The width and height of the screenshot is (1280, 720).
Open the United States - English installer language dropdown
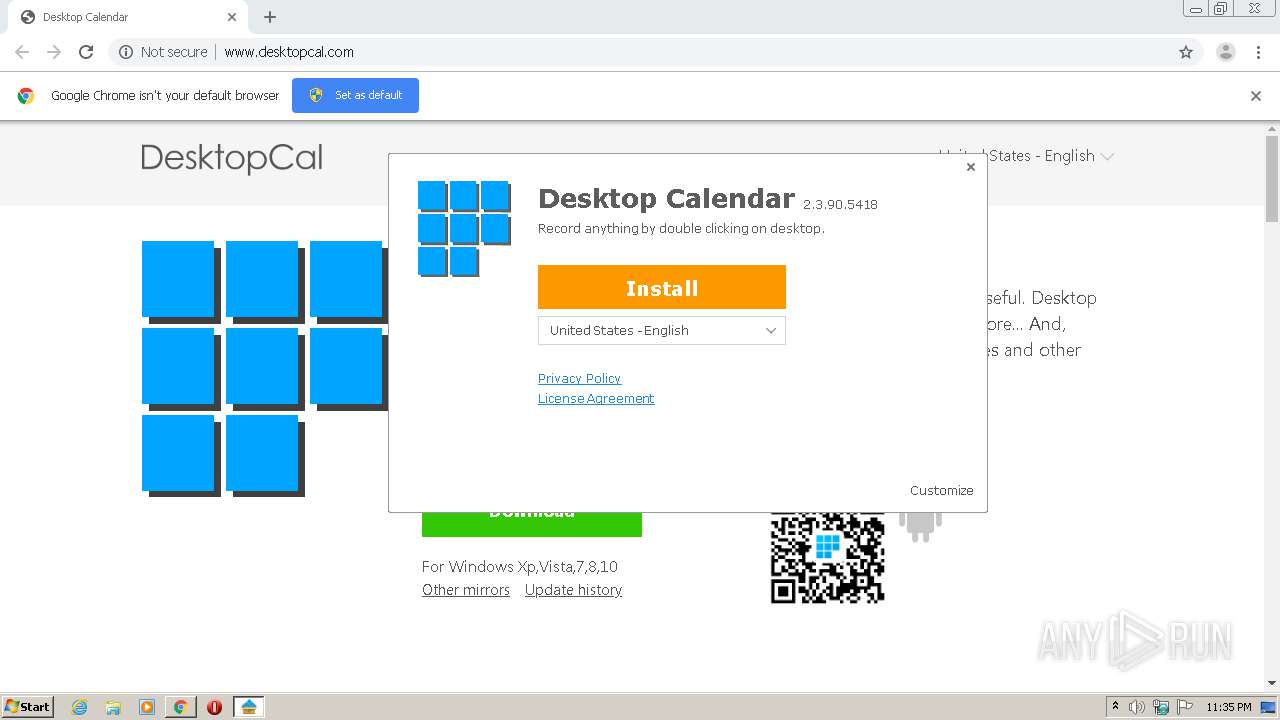661,330
